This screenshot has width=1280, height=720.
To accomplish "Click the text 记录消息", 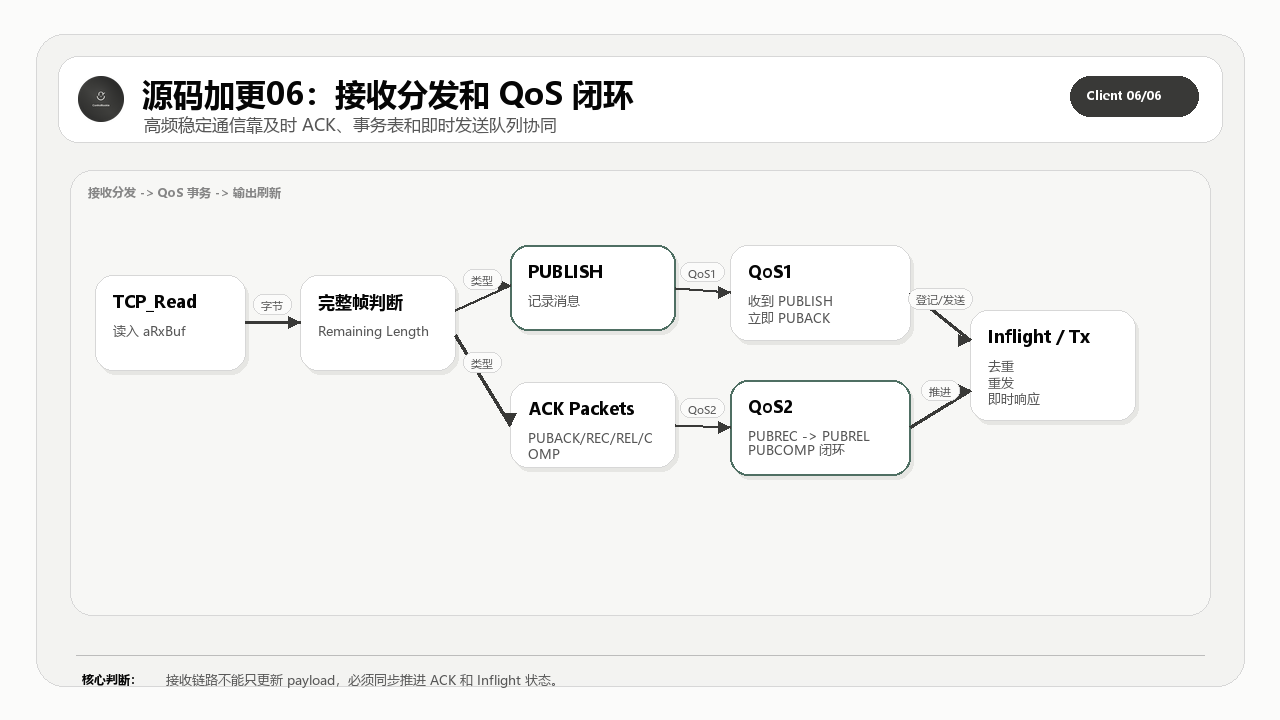I will (x=554, y=301).
